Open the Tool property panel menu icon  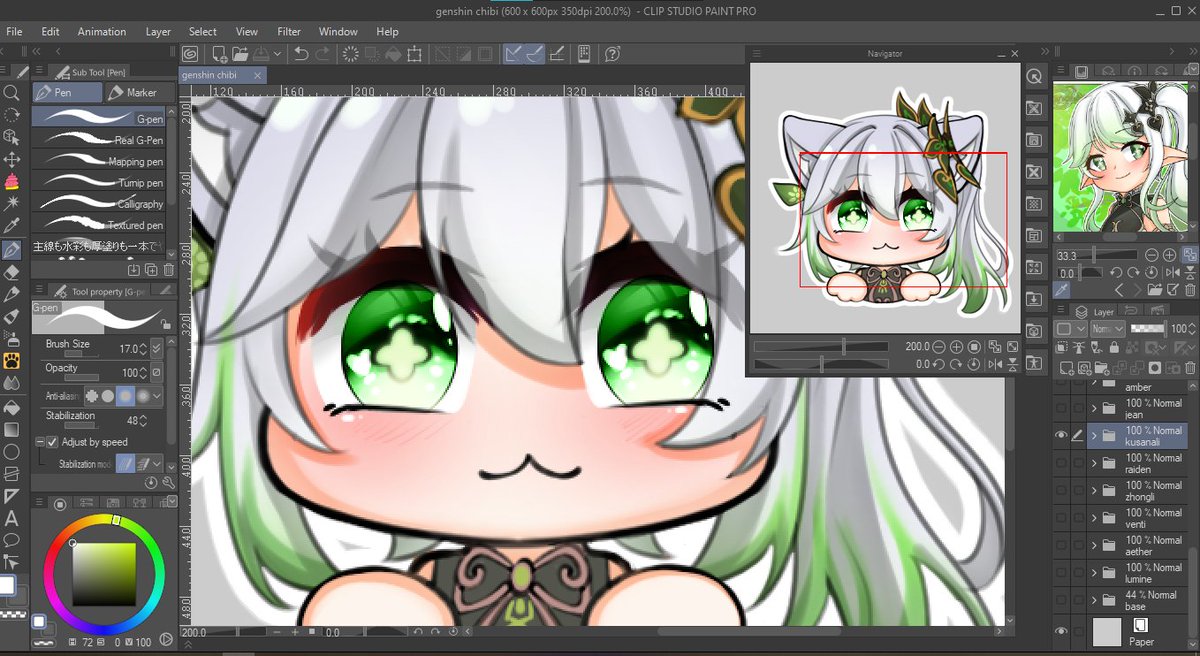(39, 291)
